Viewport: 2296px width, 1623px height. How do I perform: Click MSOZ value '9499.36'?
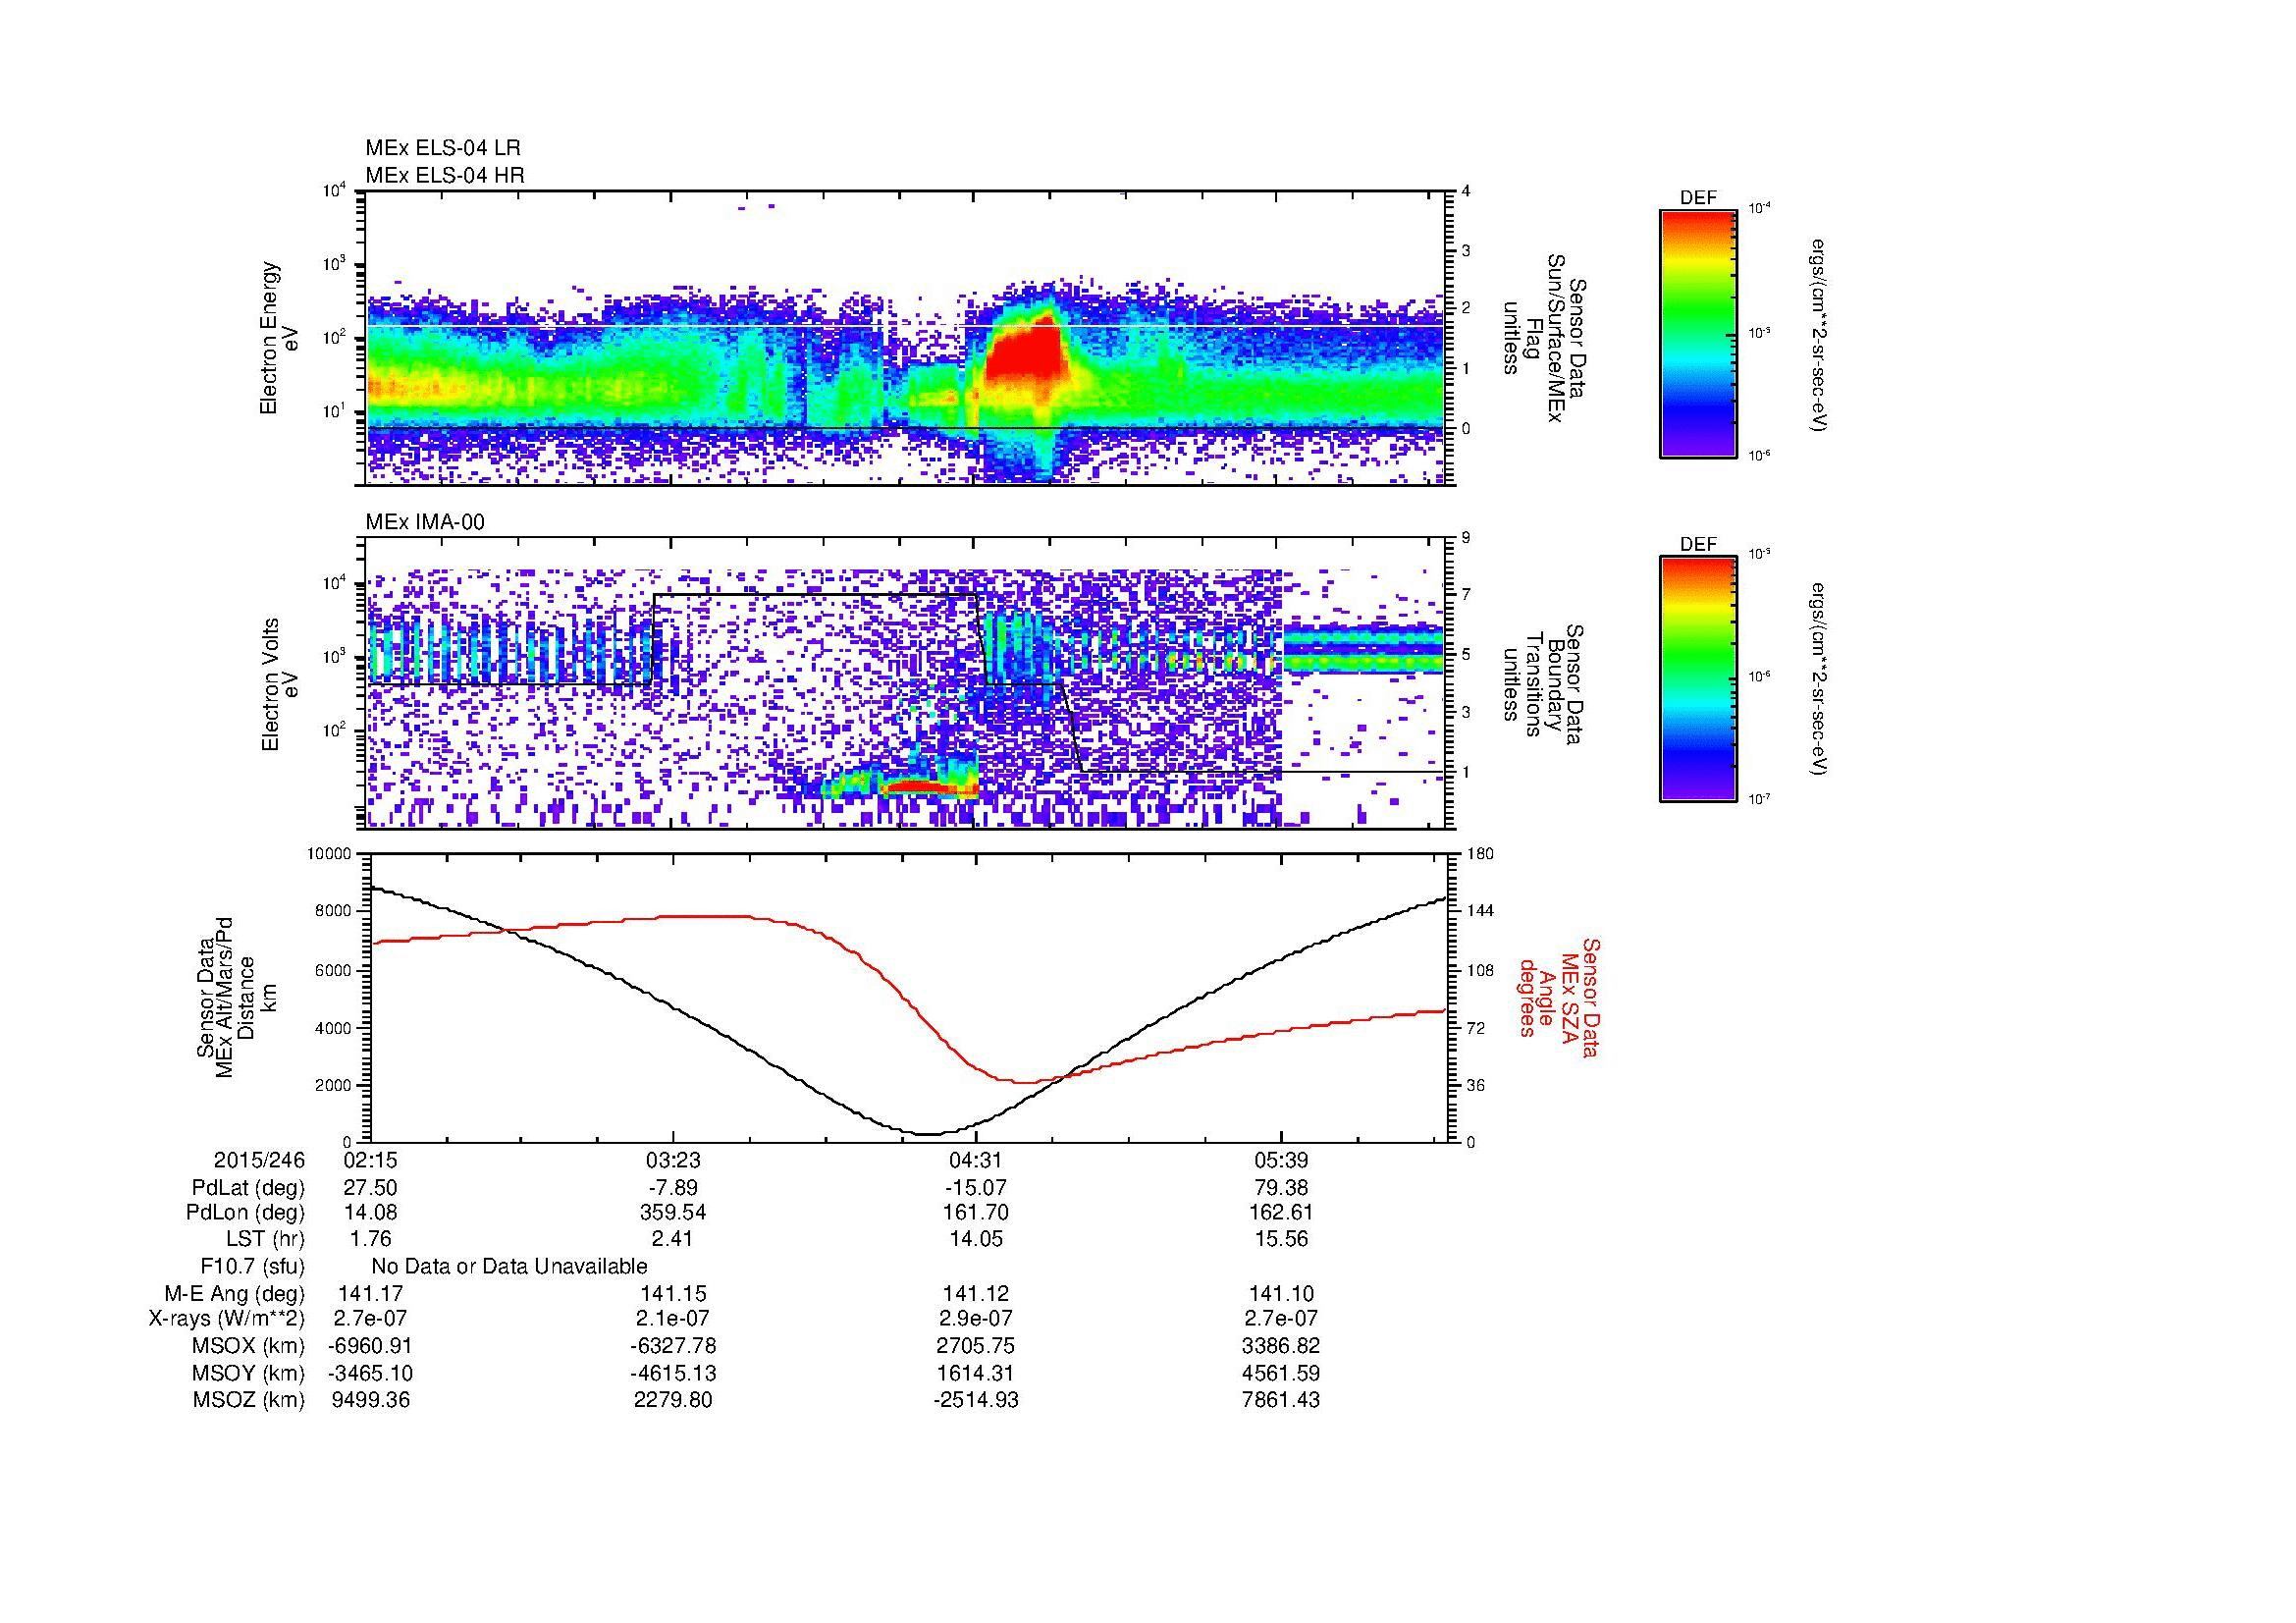[370, 1400]
